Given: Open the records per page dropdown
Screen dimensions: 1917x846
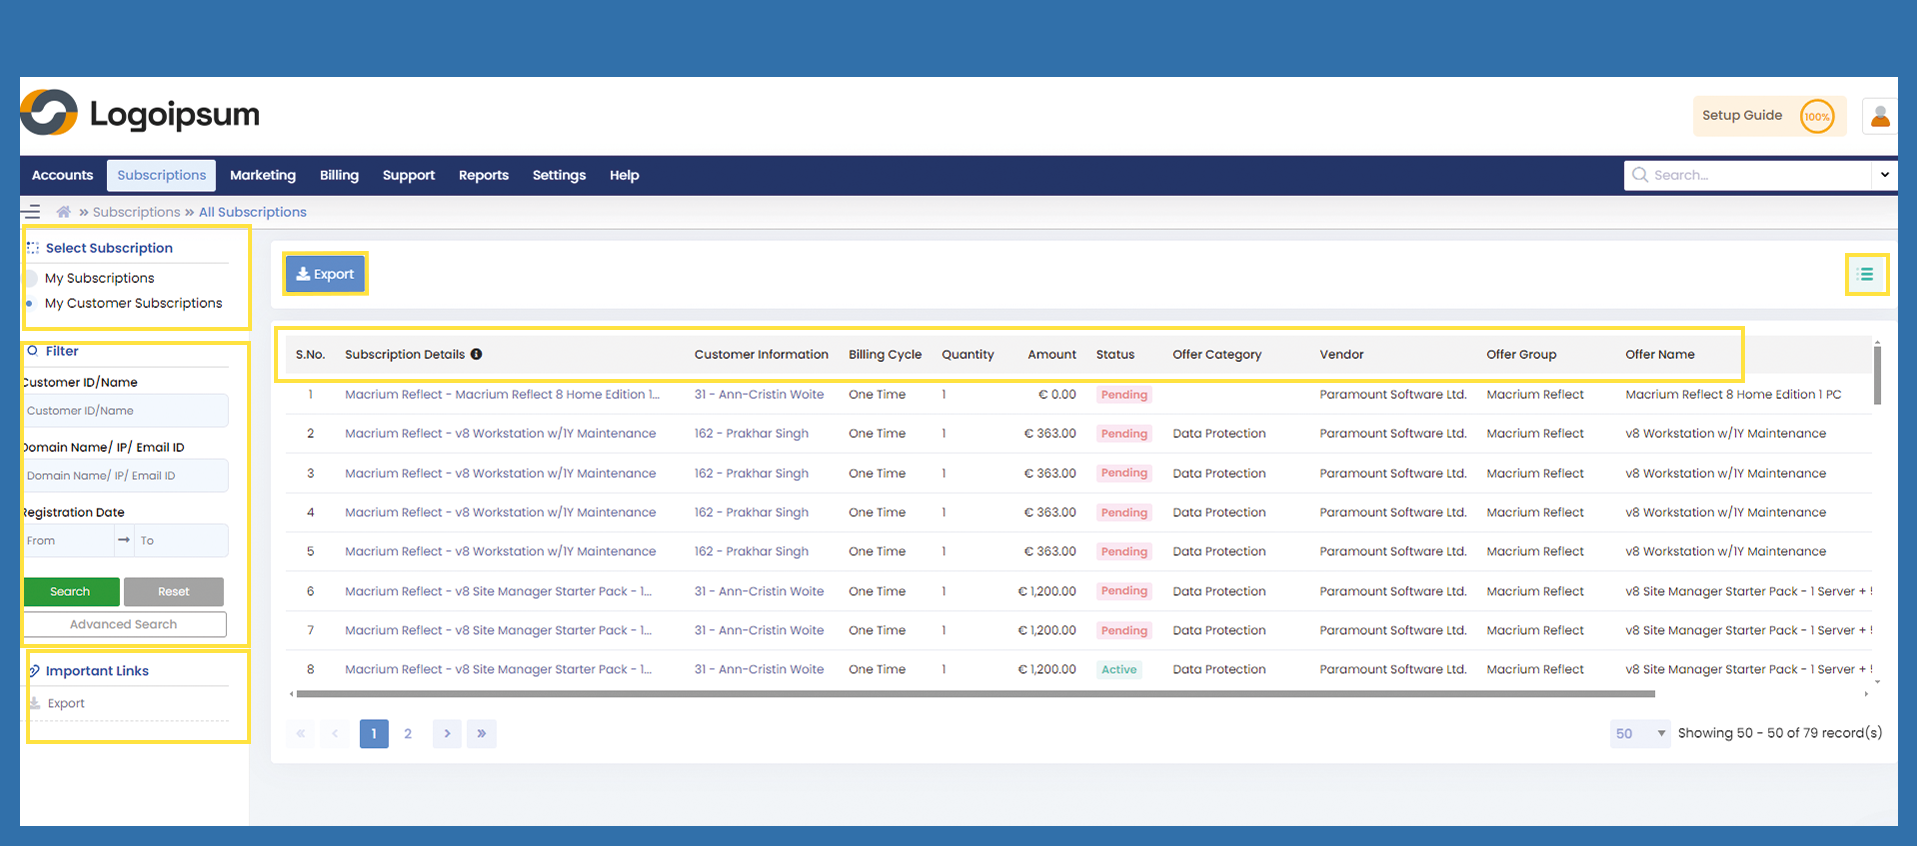Looking at the screenshot, I should coord(1639,734).
